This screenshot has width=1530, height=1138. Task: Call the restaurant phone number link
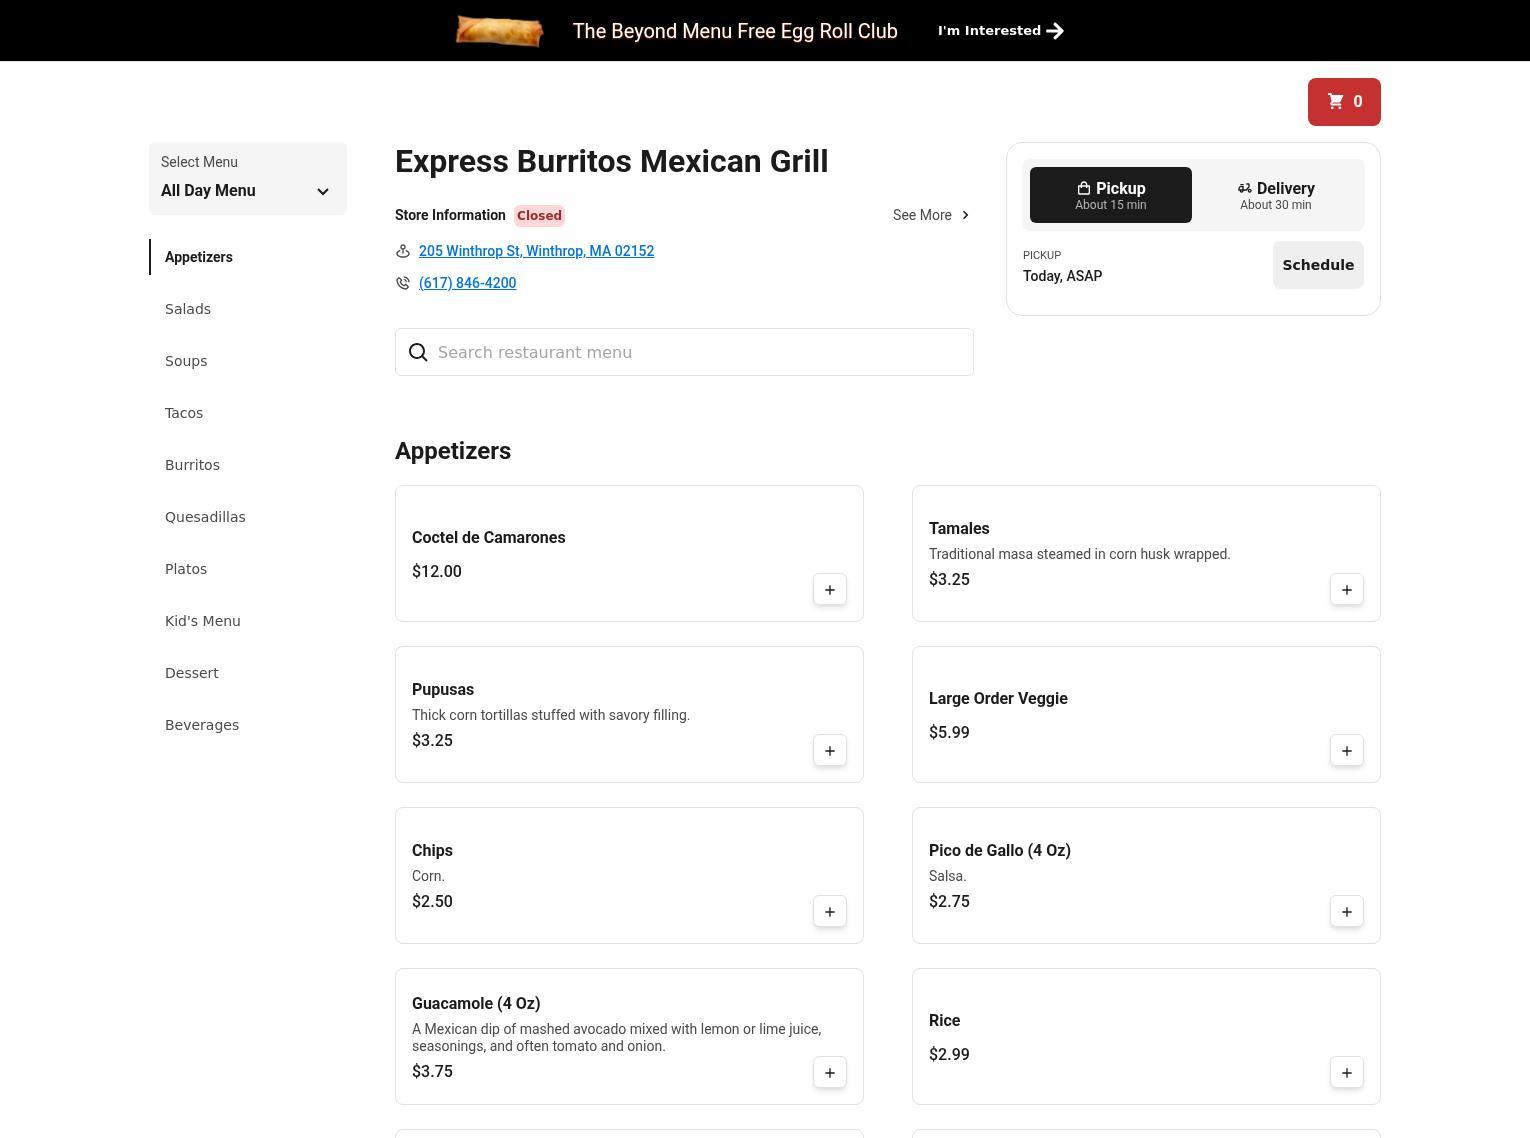(467, 283)
